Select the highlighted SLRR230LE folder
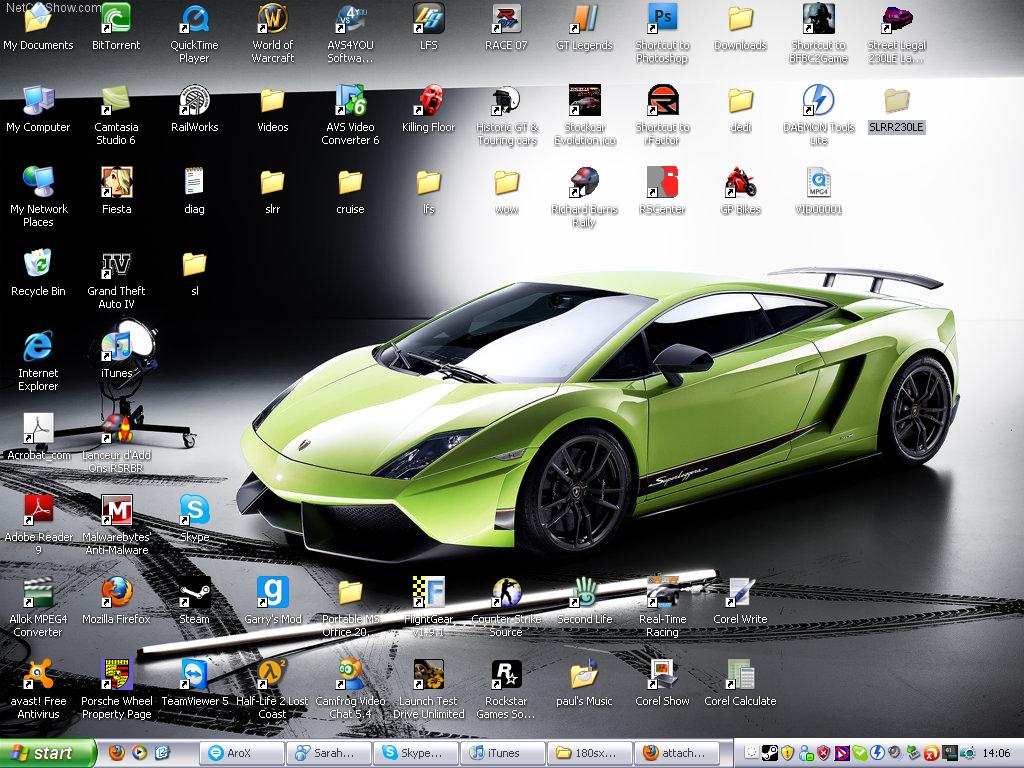Image resolution: width=1024 pixels, height=768 pixels. (897, 101)
